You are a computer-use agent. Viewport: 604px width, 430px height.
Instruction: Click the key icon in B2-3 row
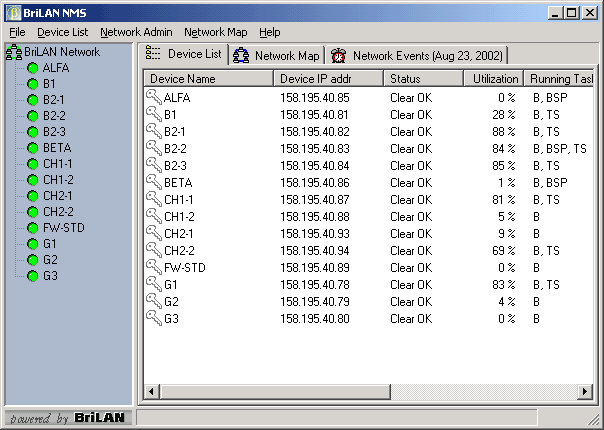click(x=154, y=165)
